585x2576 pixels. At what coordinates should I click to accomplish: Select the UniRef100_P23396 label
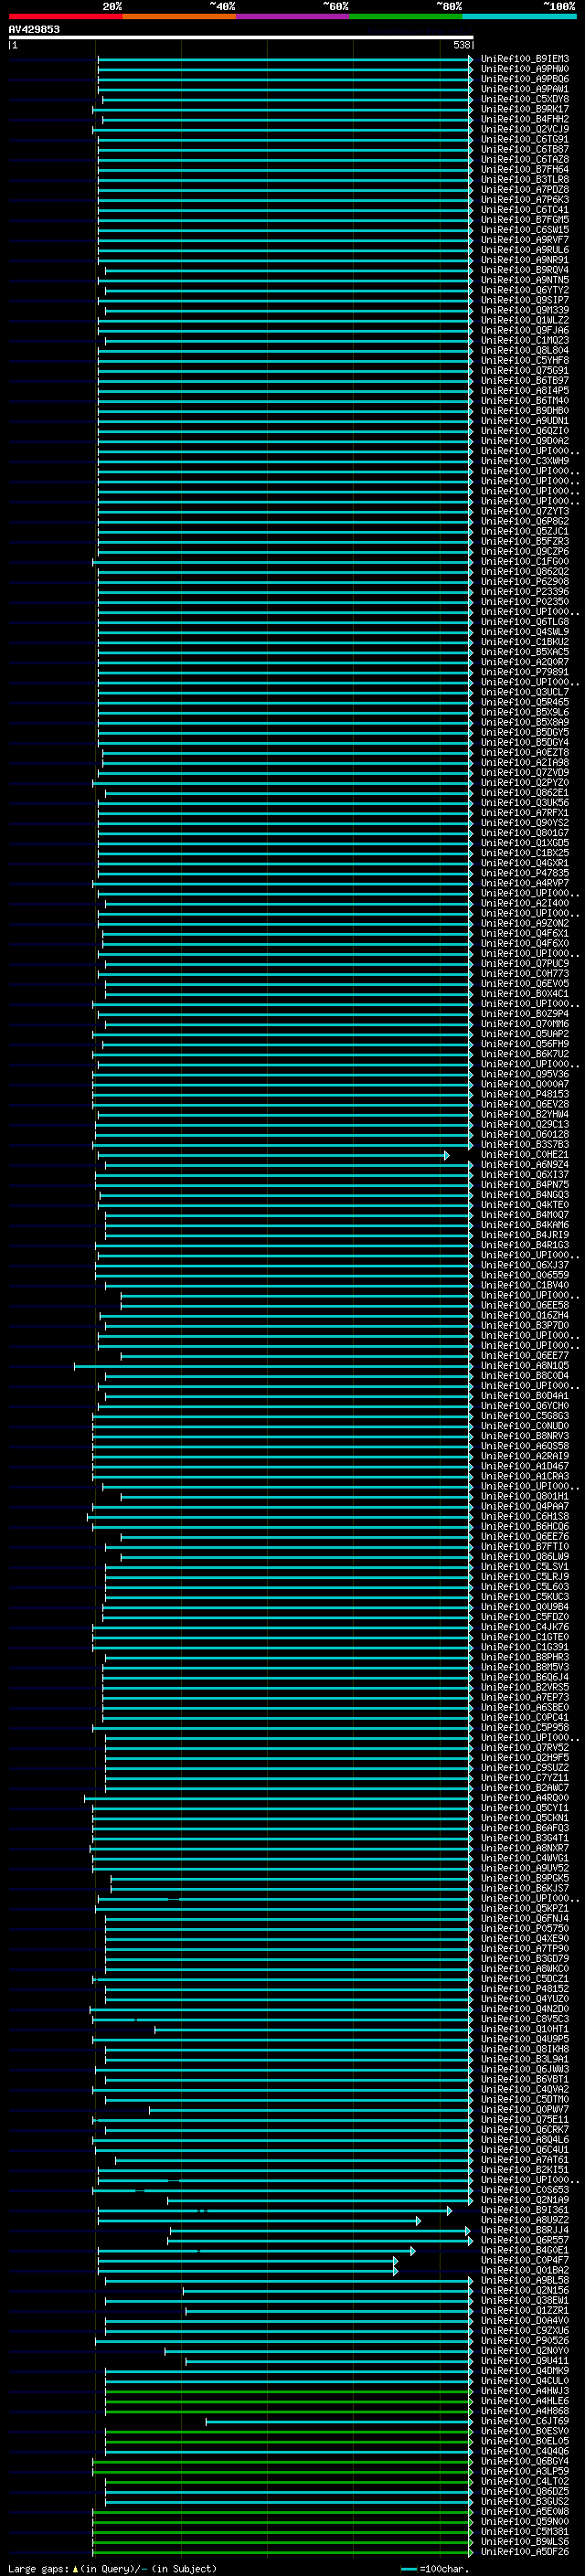pyautogui.click(x=525, y=592)
